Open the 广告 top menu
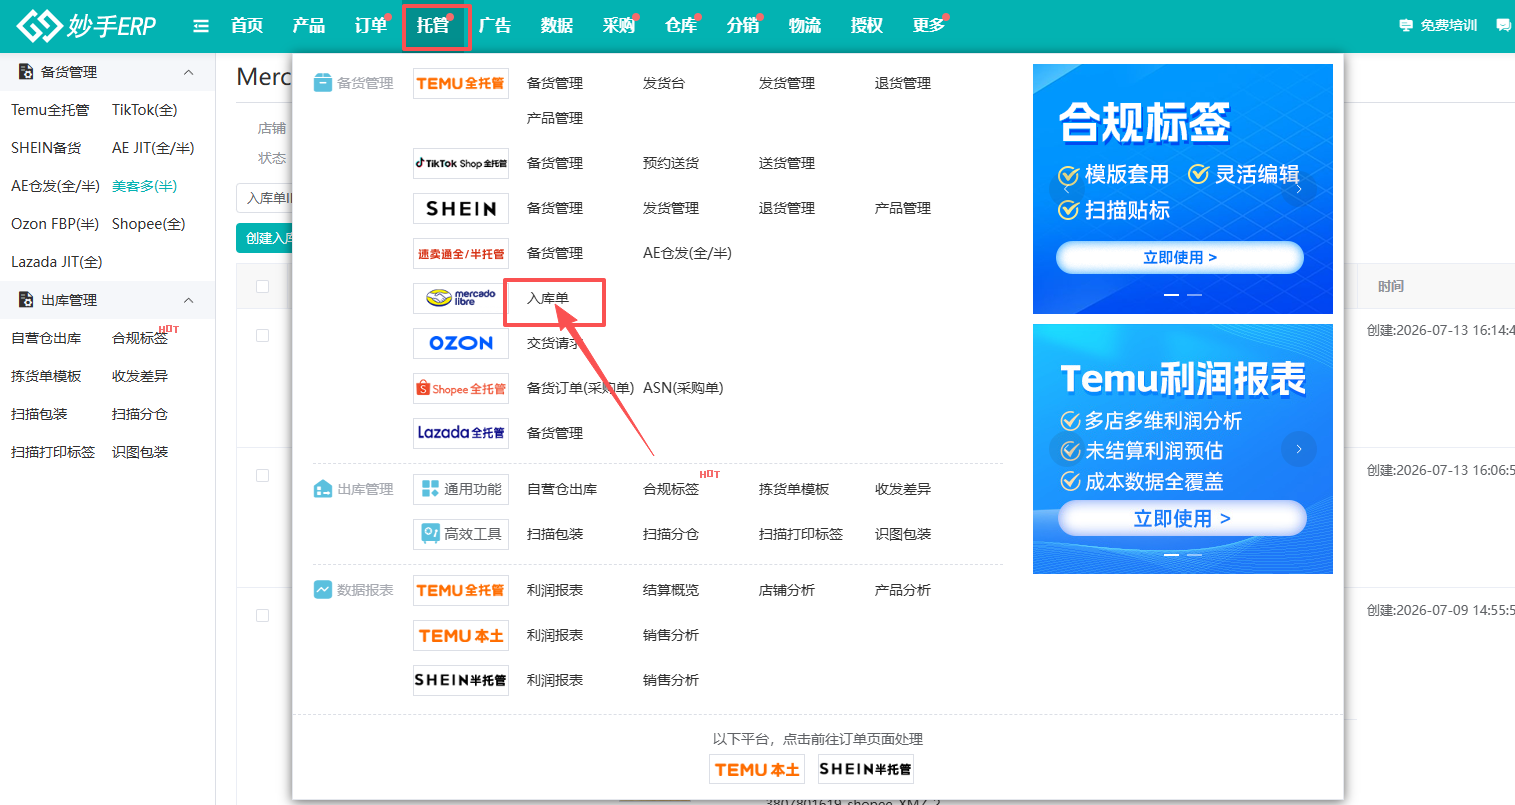This screenshot has width=1515, height=805. pyautogui.click(x=495, y=26)
